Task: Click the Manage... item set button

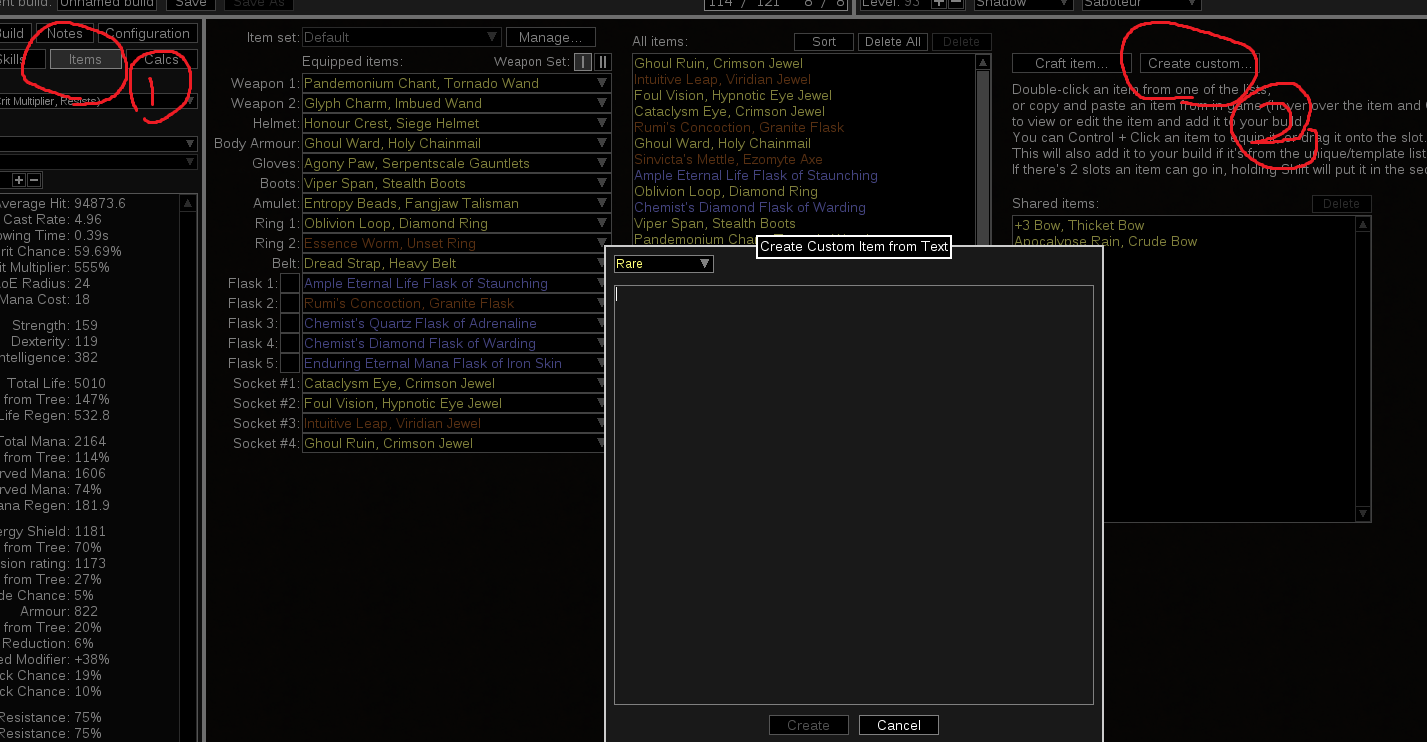Action: pos(551,37)
